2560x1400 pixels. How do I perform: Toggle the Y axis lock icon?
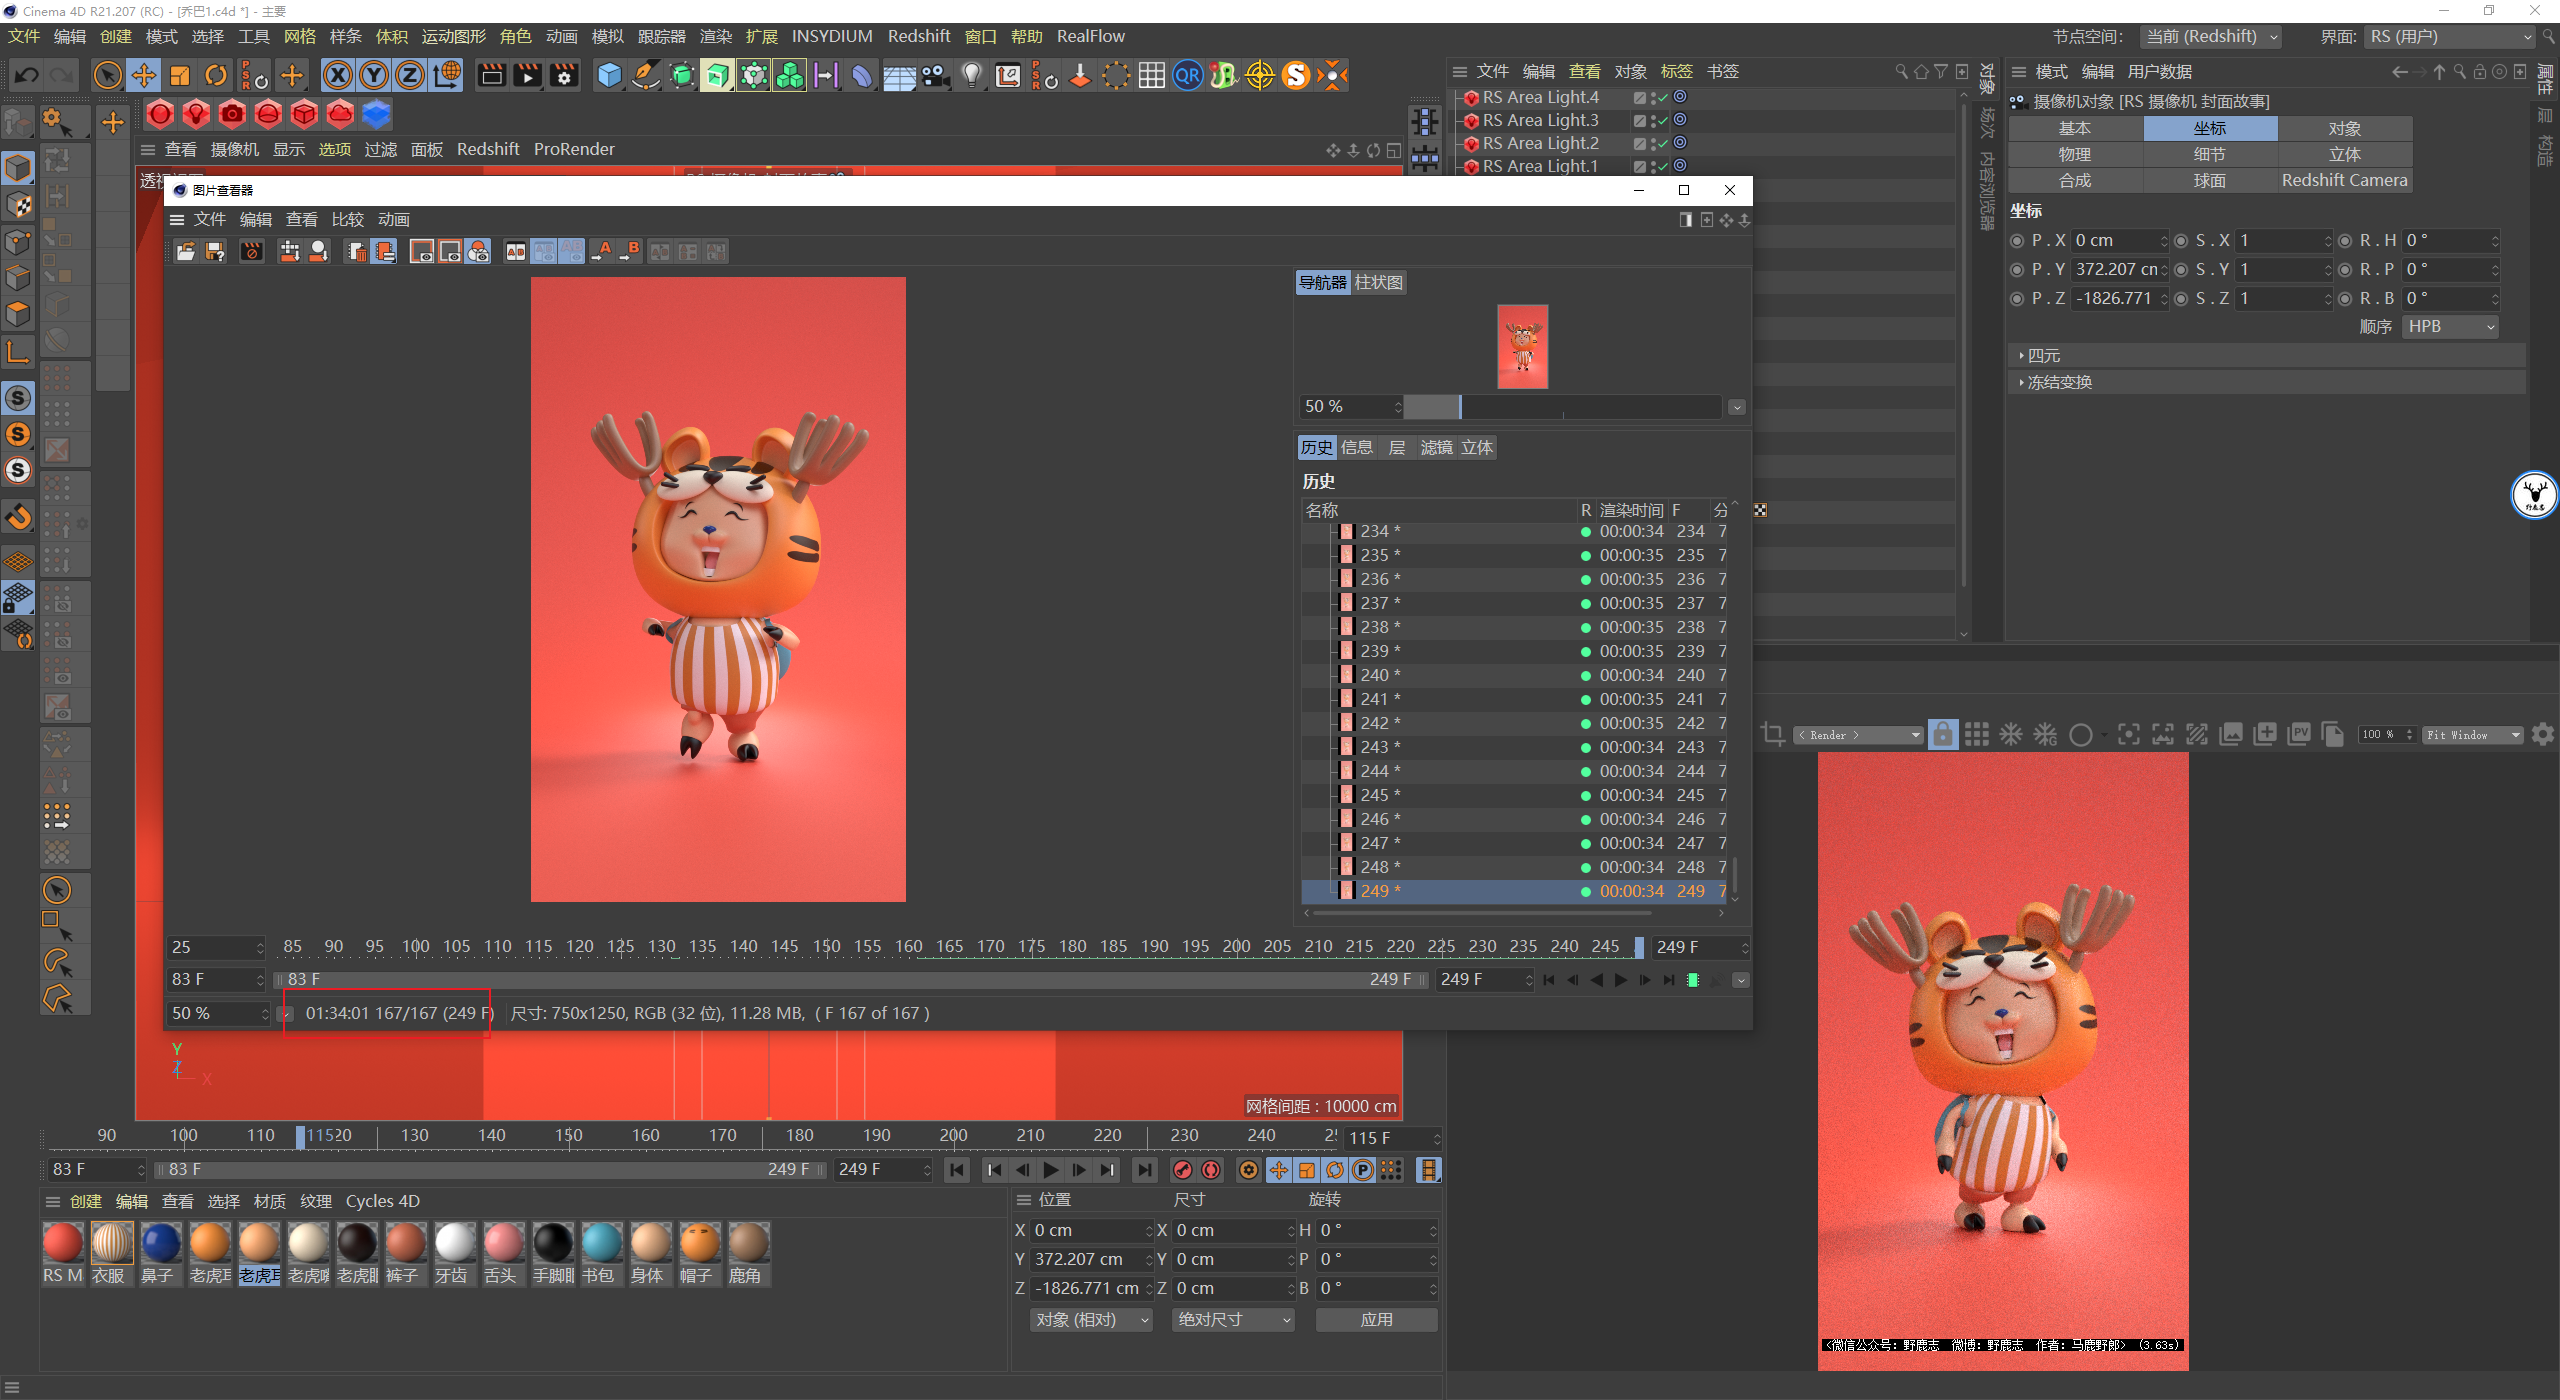tap(374, 75)
